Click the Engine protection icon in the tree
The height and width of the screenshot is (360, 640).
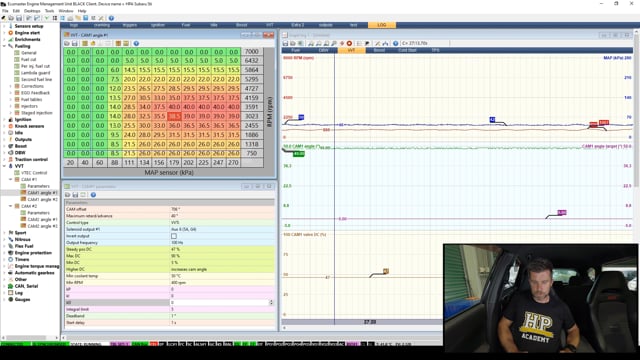click(11, 253)
